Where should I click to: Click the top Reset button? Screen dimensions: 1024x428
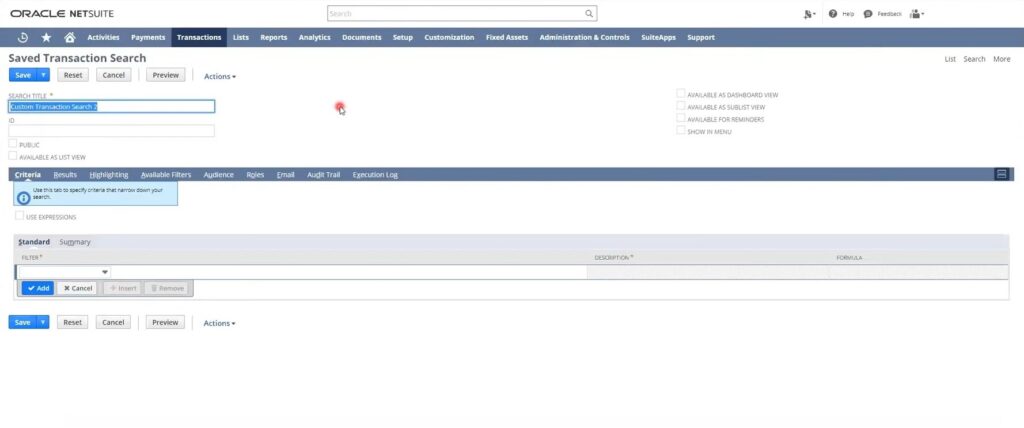[x=73, y=75]
